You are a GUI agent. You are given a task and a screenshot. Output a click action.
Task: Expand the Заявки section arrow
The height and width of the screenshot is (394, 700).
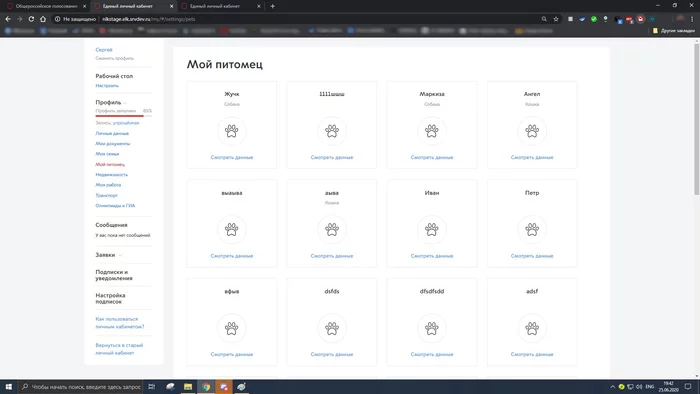[120, 255]
